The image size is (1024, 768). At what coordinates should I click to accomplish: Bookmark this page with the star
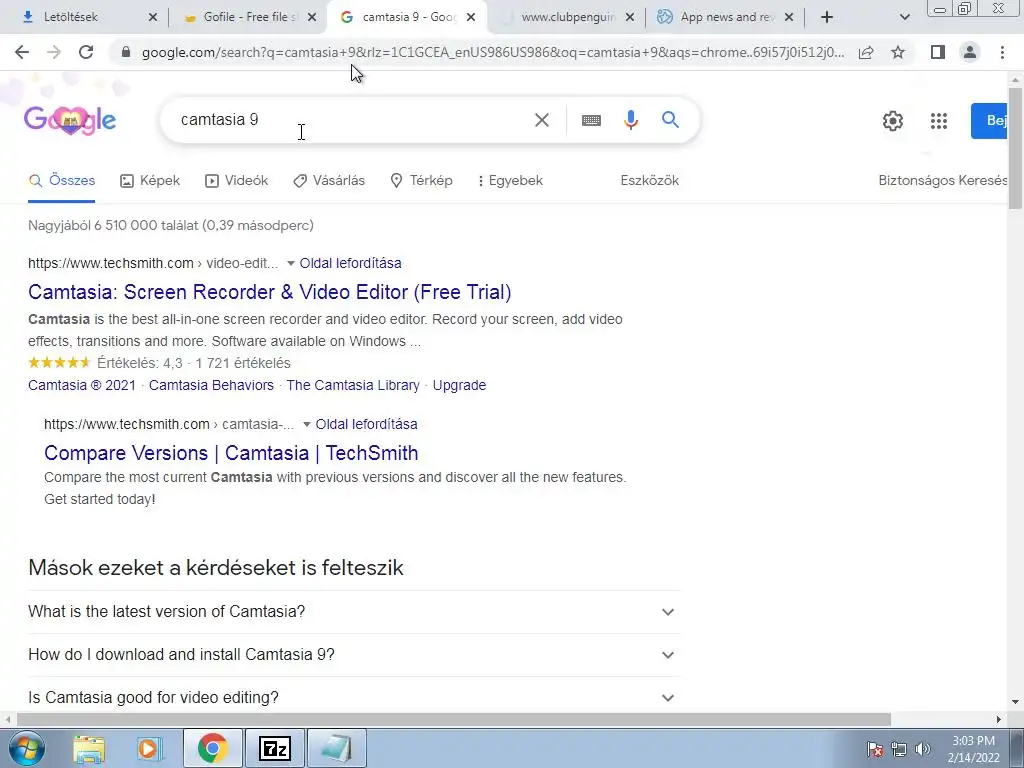coord(898,52)
